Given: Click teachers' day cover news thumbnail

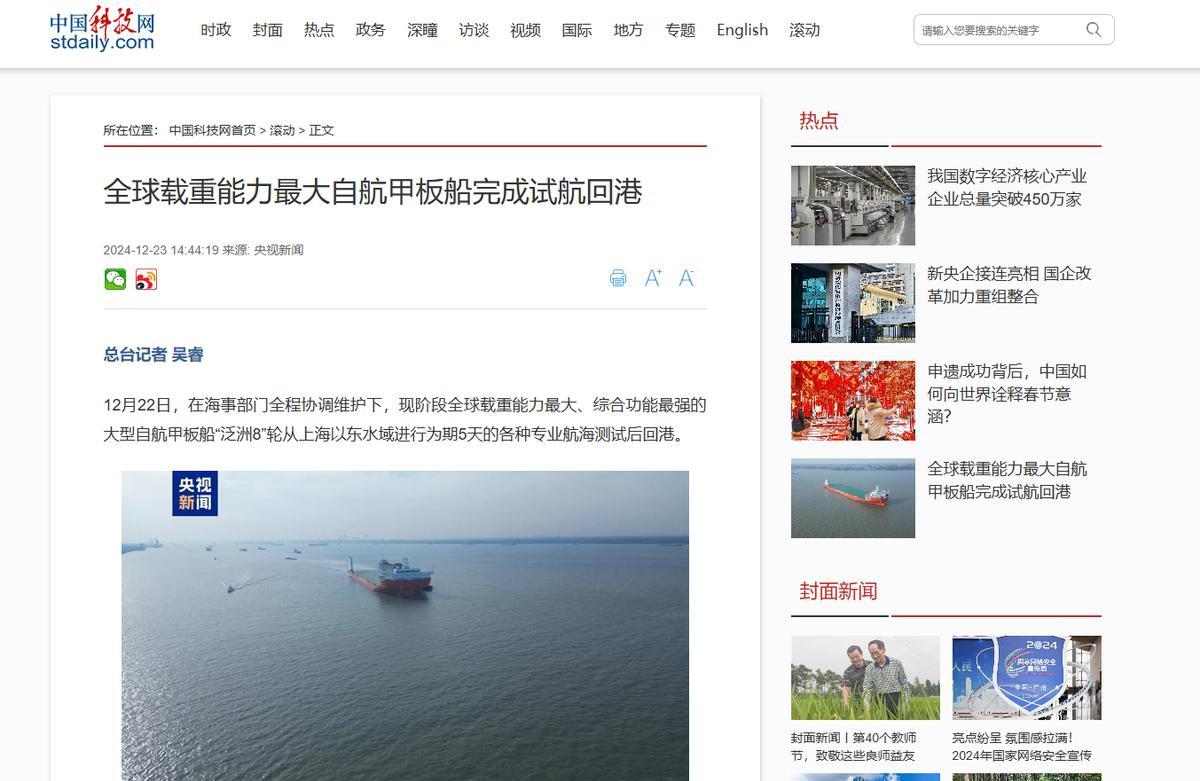Looking at the screenshot, I should click(x=865, y=678).
